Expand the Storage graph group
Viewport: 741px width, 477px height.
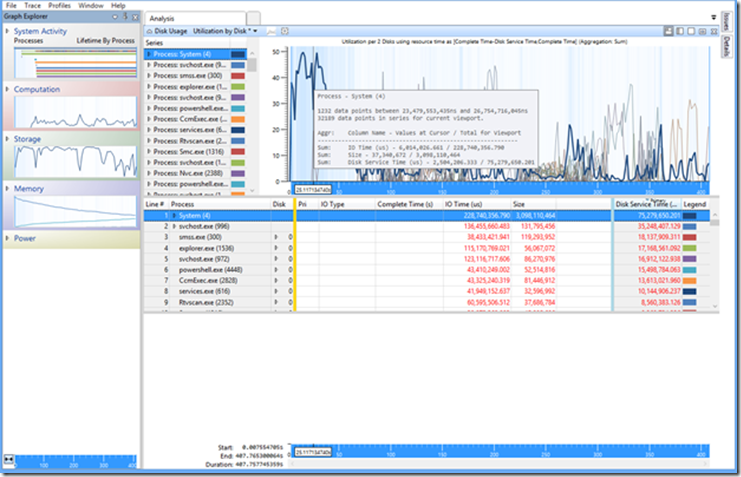[x=7, y=139]
